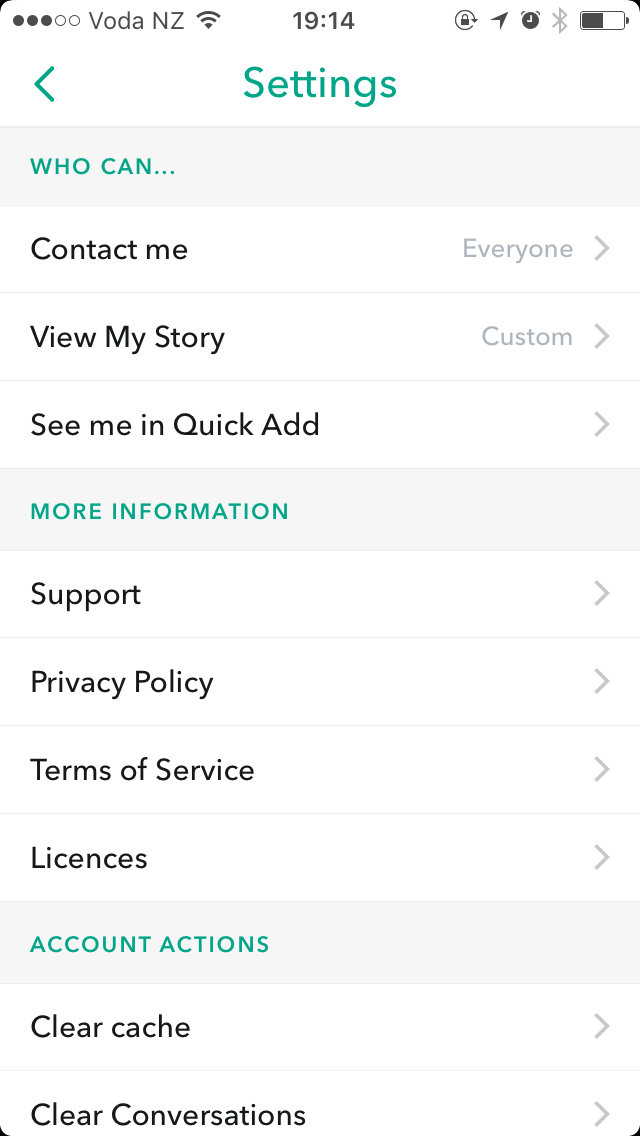Select Clear cache action
The width and height of the screenshot is (640, 1136).
320,1027
